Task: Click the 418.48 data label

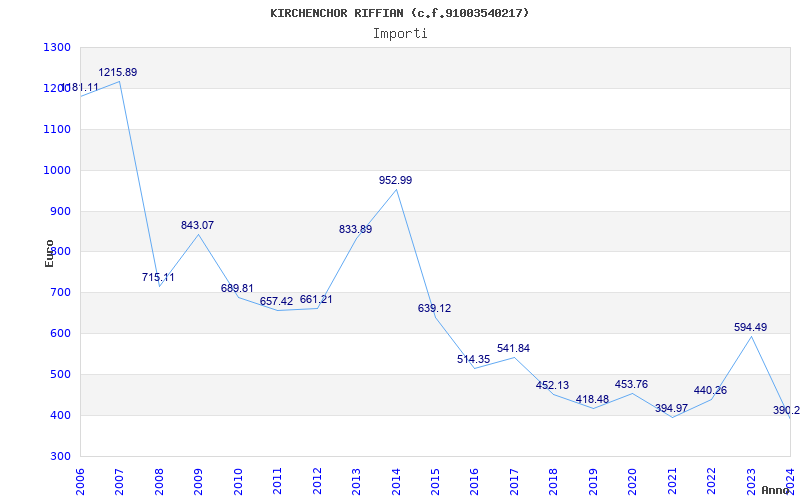Action: click(592, 399)
